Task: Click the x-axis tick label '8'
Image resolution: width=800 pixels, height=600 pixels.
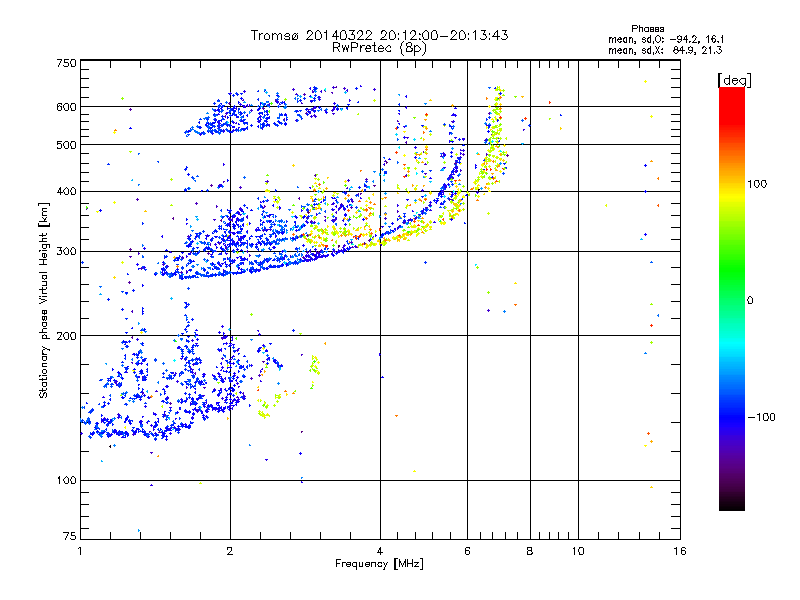Action: (530, 551)
